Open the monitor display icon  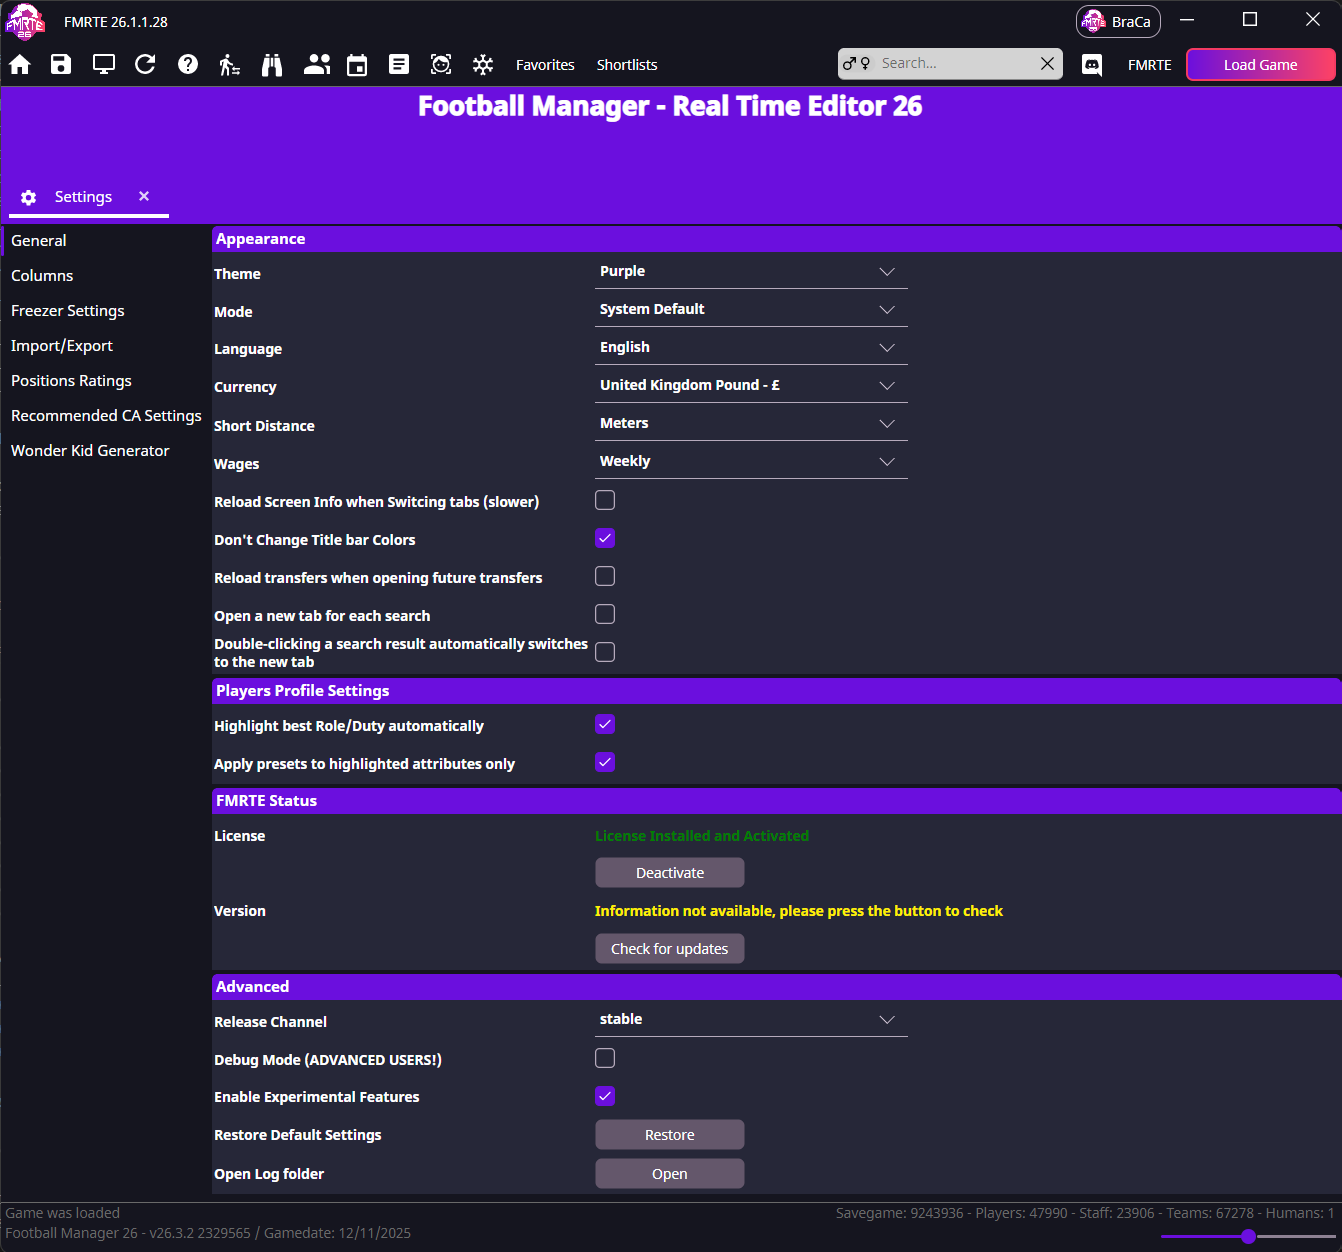pos(104,65)
